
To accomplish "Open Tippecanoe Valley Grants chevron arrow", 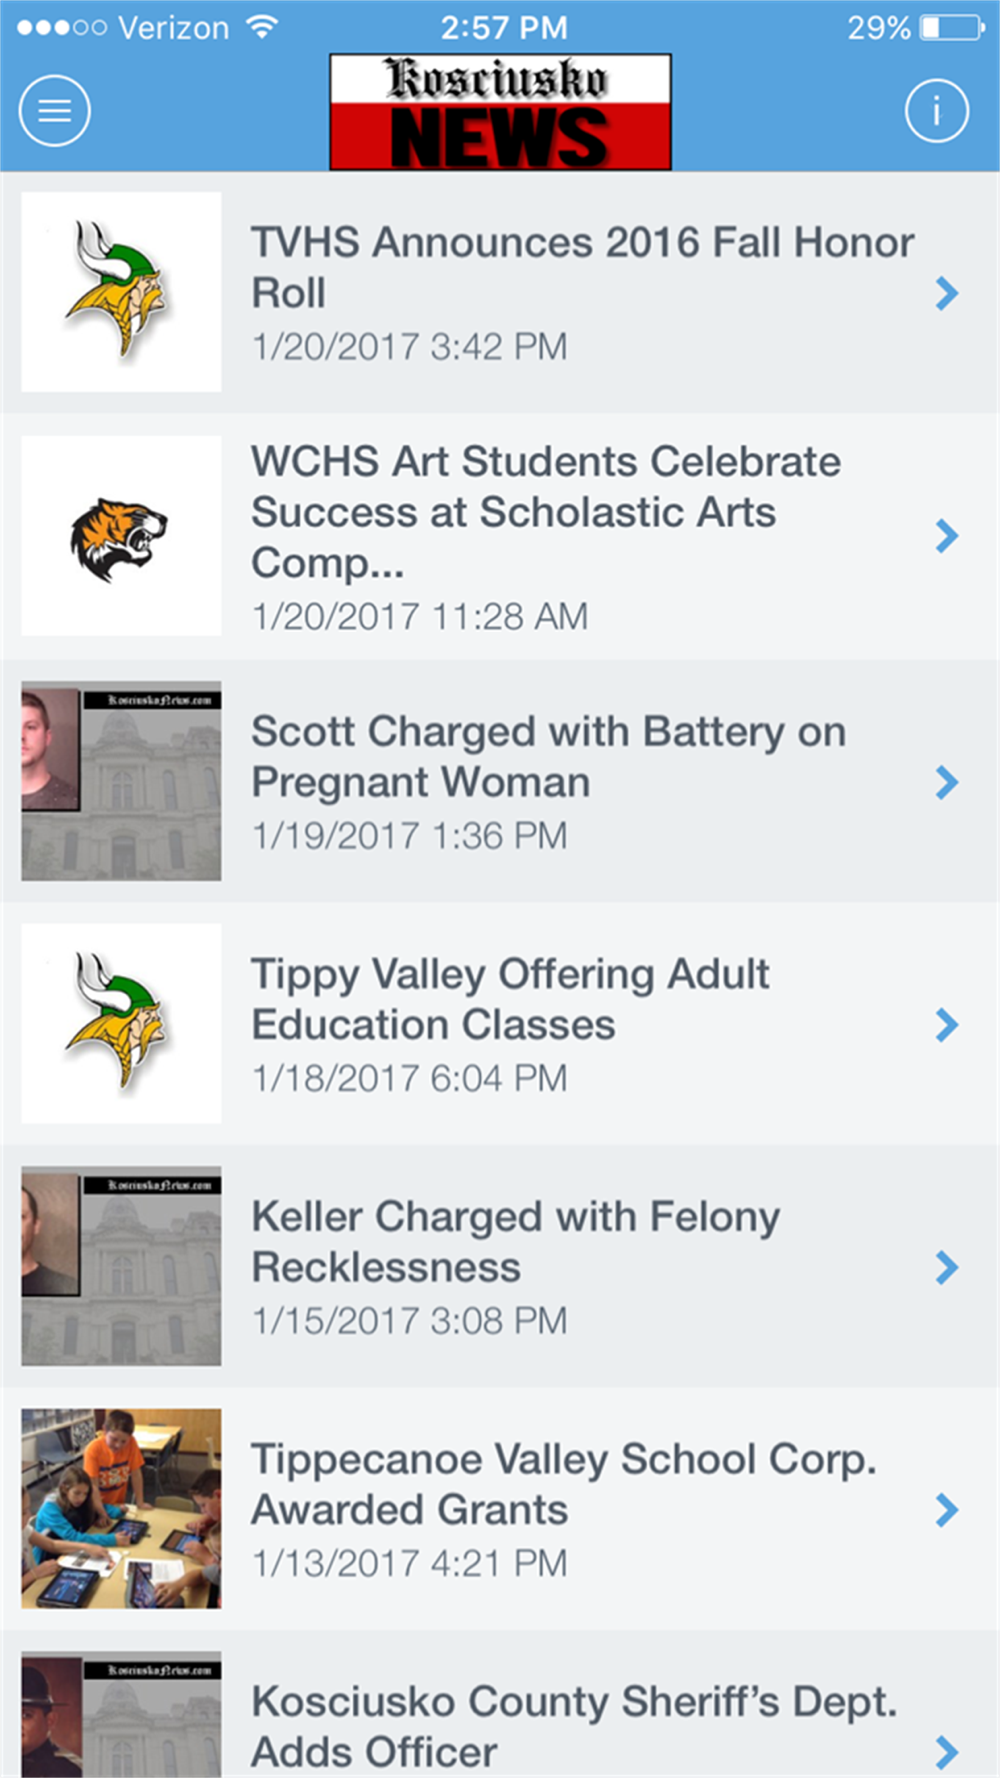I will coord(946,1510).
